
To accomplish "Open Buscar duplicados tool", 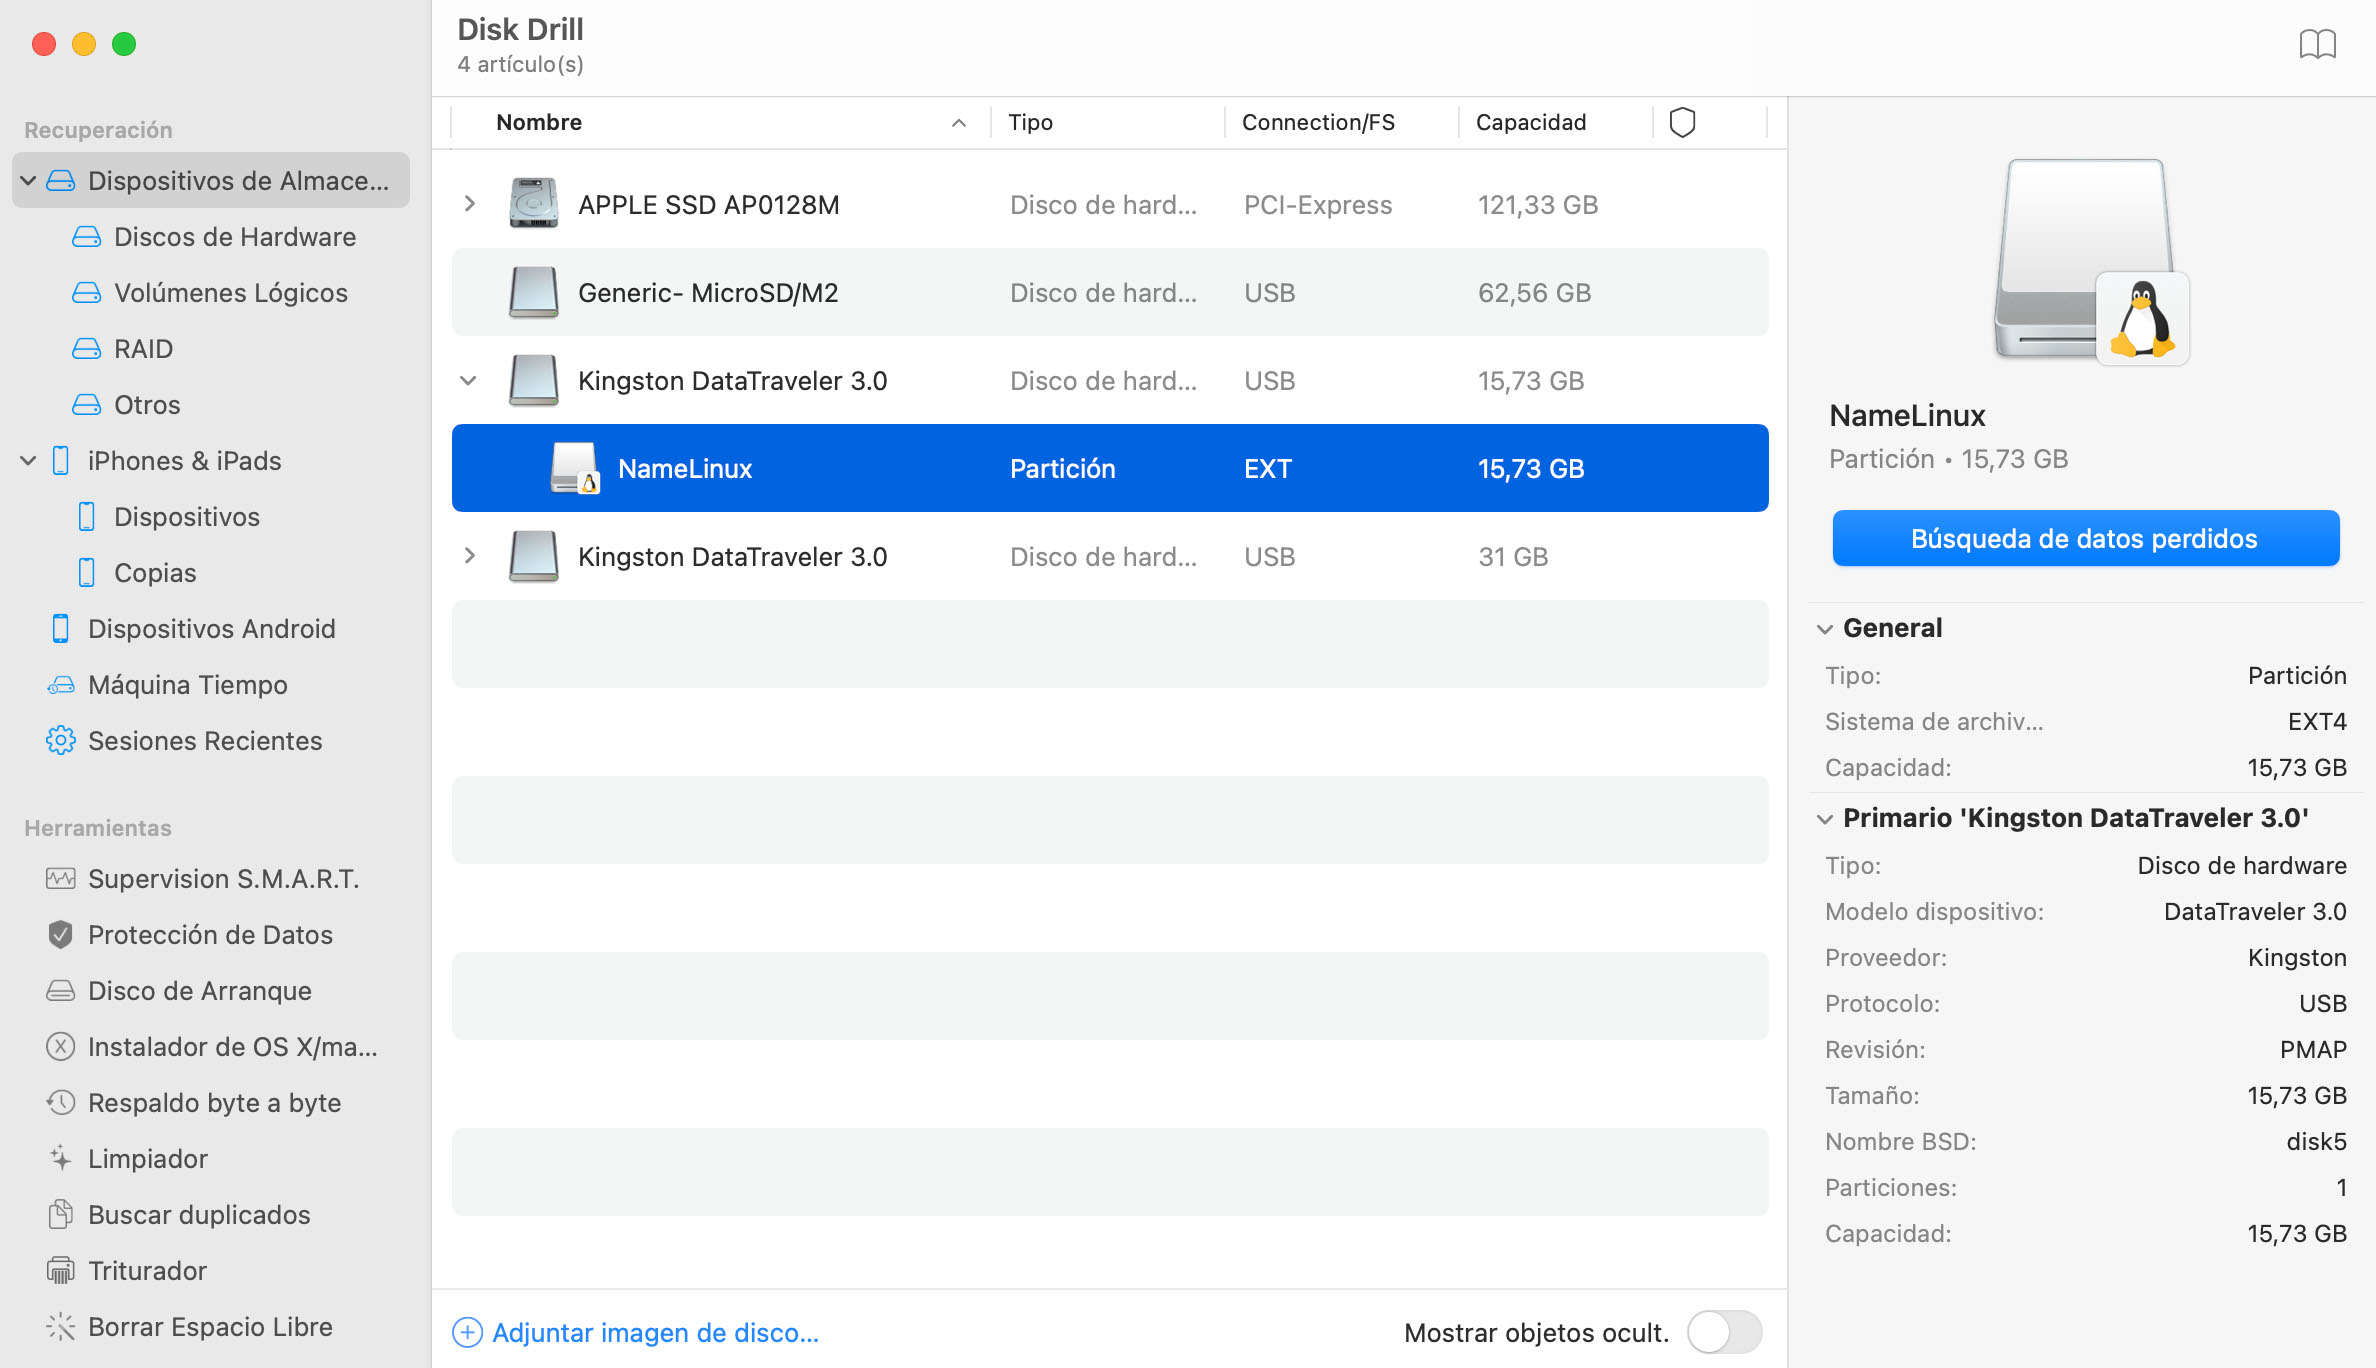I will pyautogui.click(x=199, y=1214).
